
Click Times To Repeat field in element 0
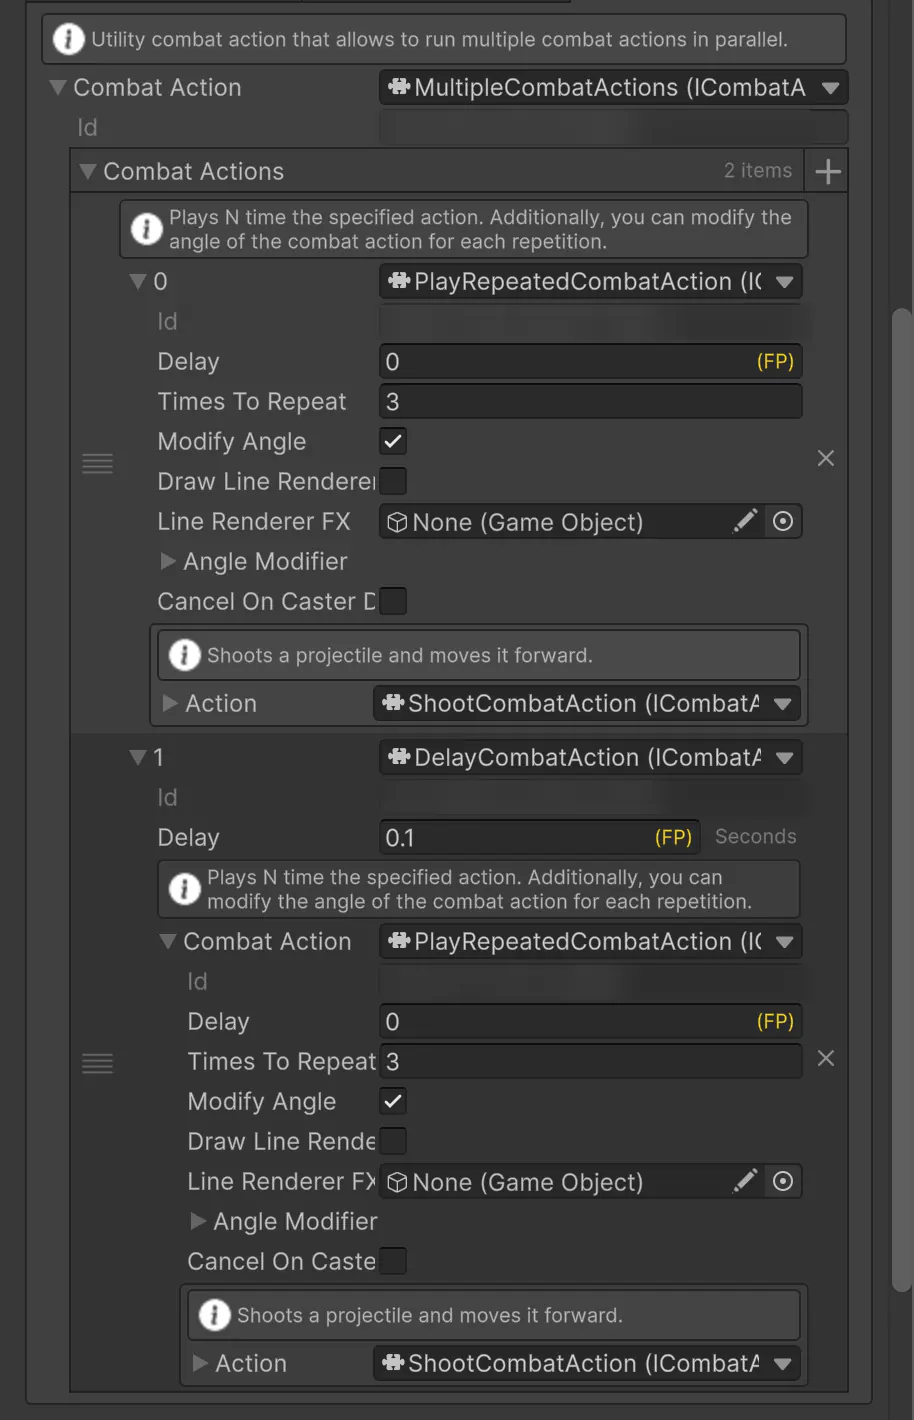click(x=590, y=401)
